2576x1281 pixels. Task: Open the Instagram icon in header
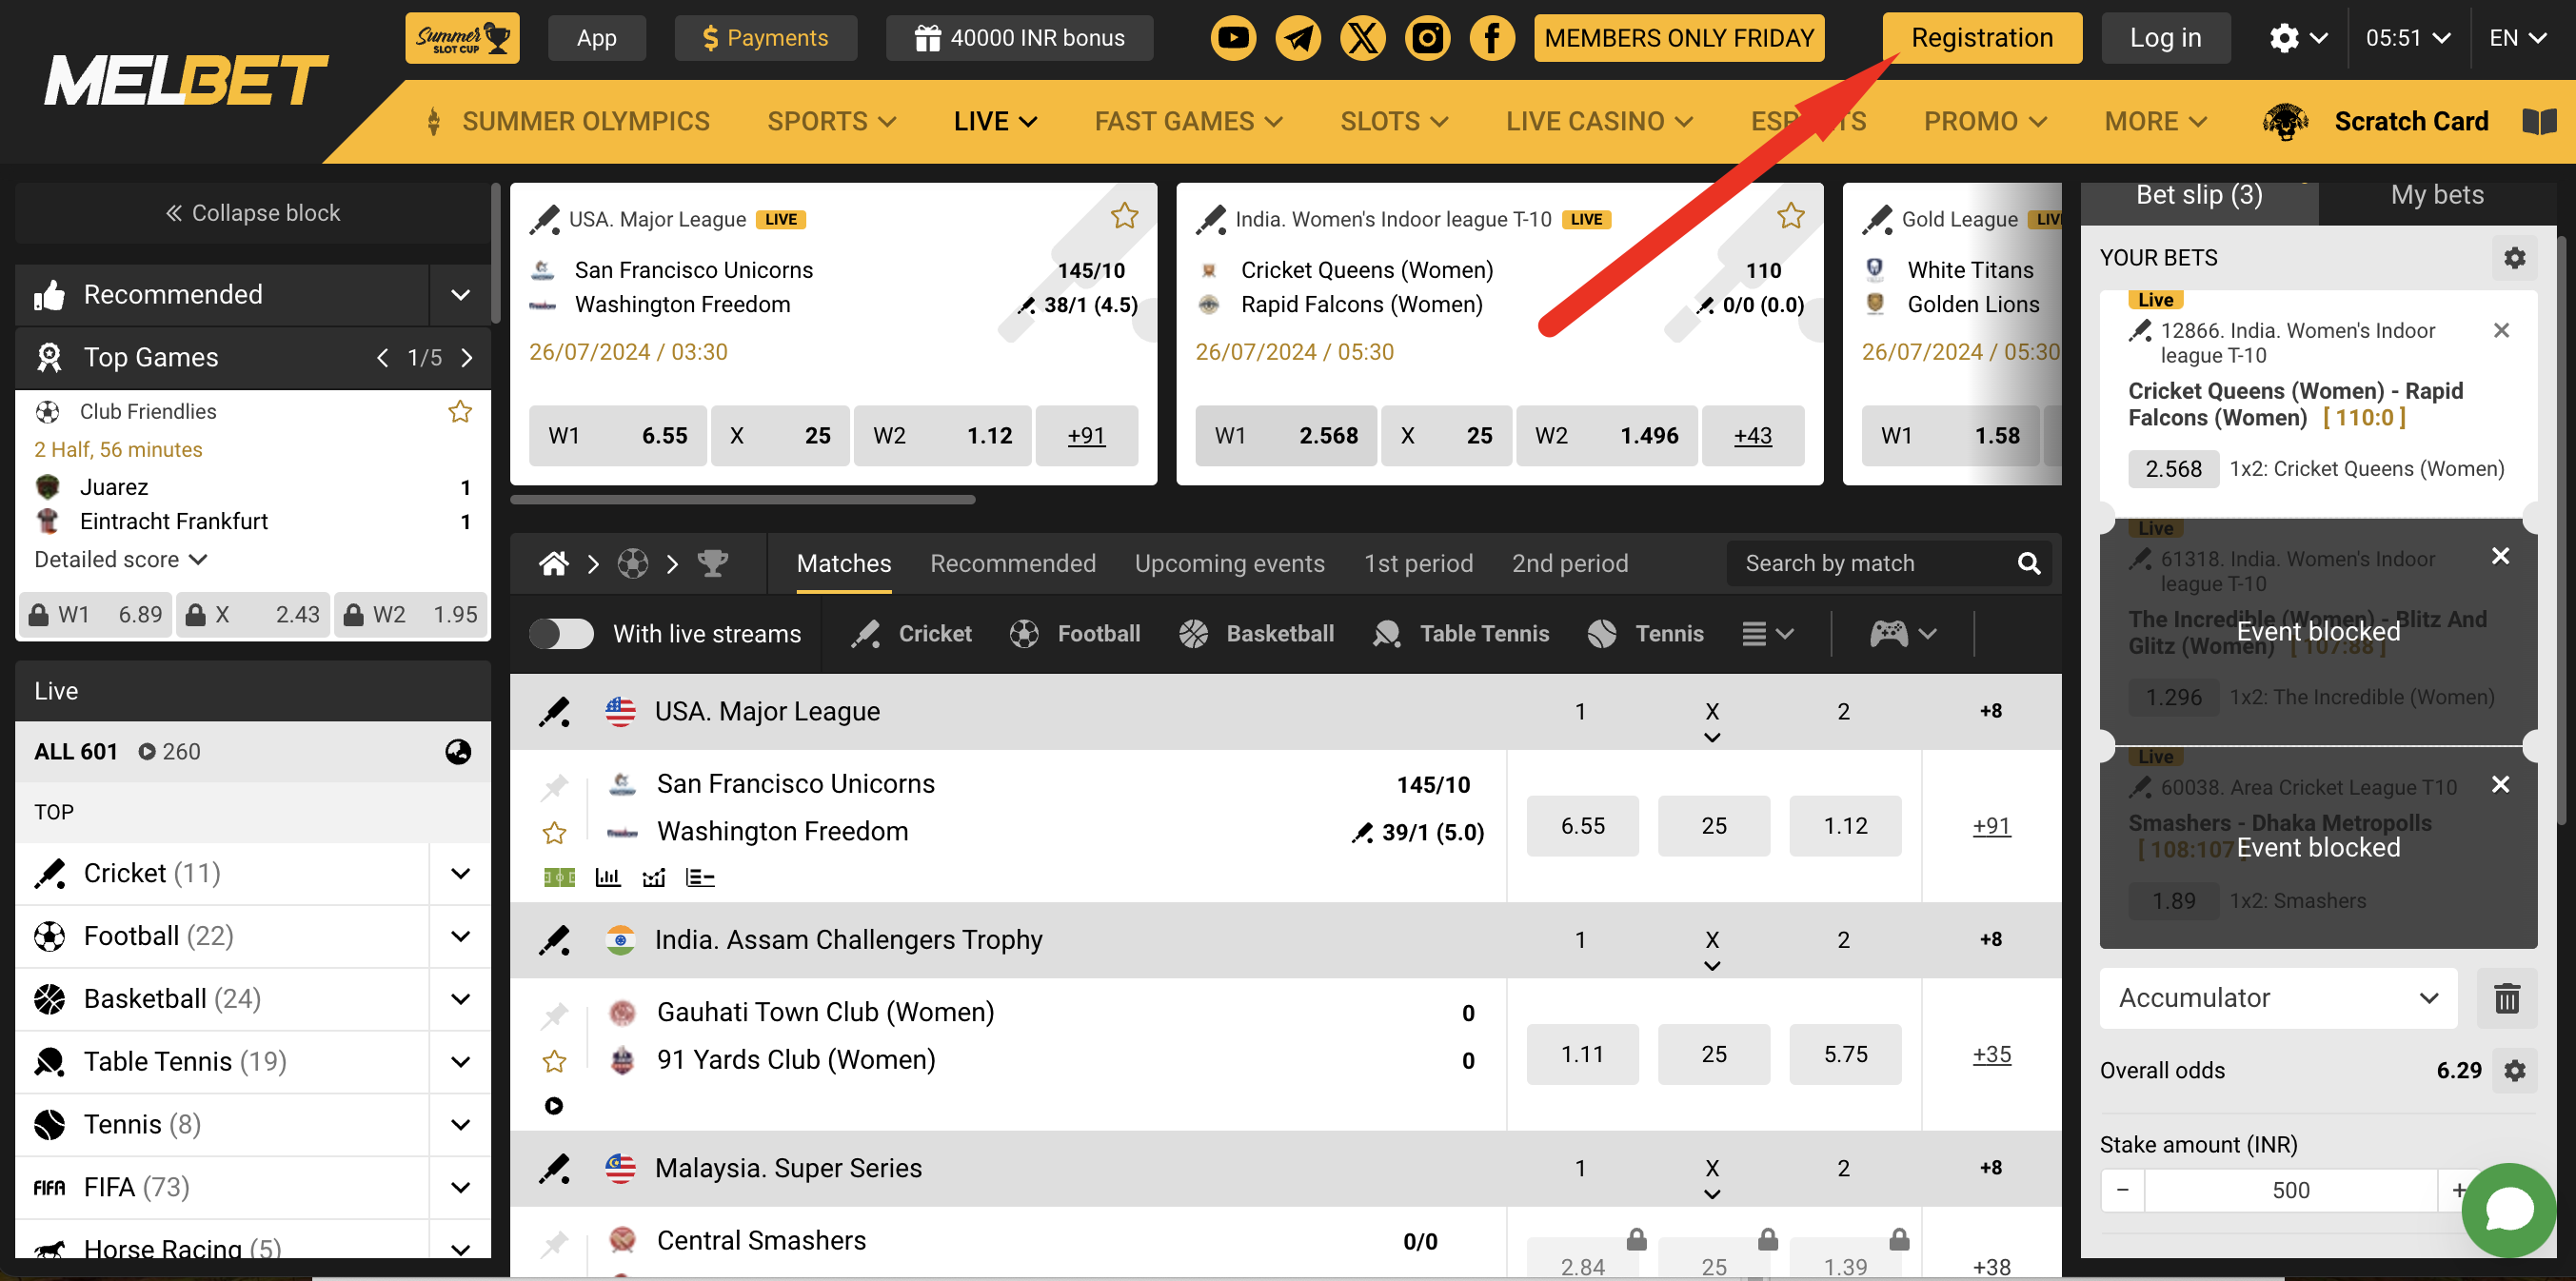(1427, 38)
